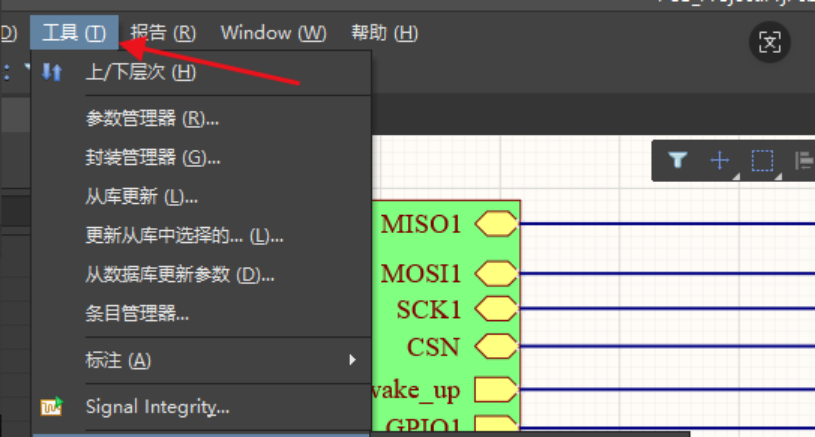
Task: Choose 参数管理器 (R)... from the menu
Action: point(152,119)
